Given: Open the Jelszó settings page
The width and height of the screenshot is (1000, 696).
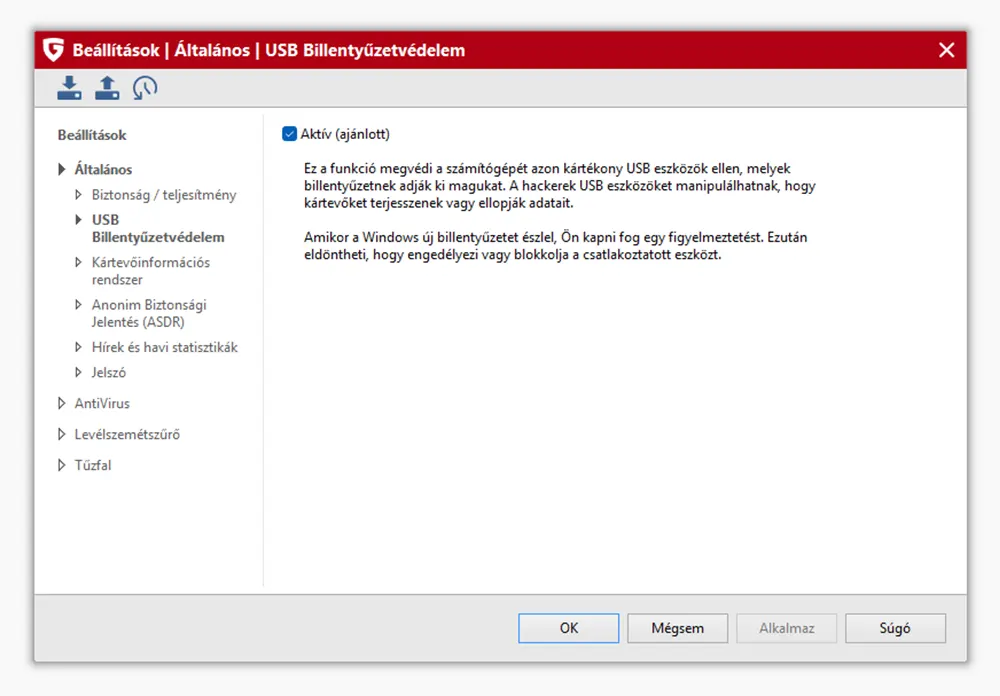Looking at the screenshot, I should (x=109, y=373).
